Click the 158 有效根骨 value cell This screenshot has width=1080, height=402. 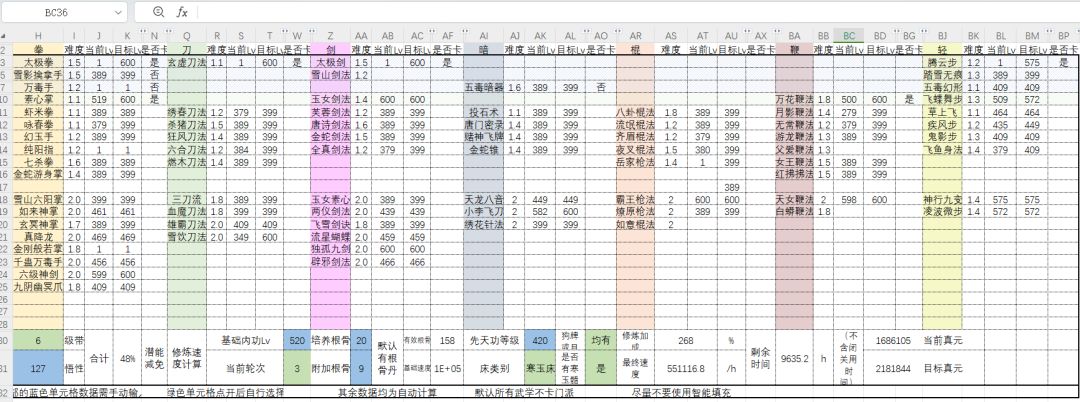click(x=448, y=340)
